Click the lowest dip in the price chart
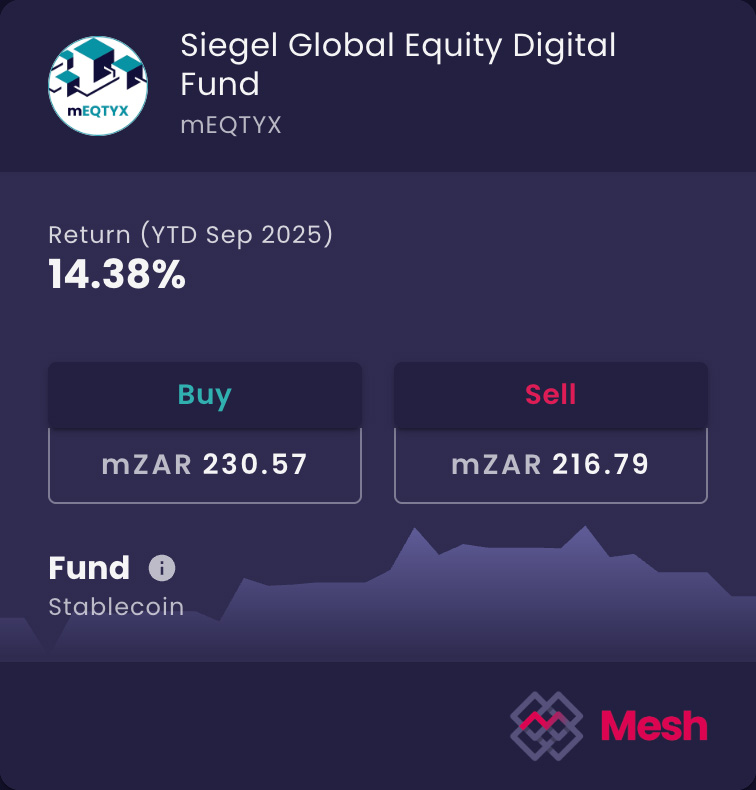The height and width of the screenshot is (790, 756). 46,650
